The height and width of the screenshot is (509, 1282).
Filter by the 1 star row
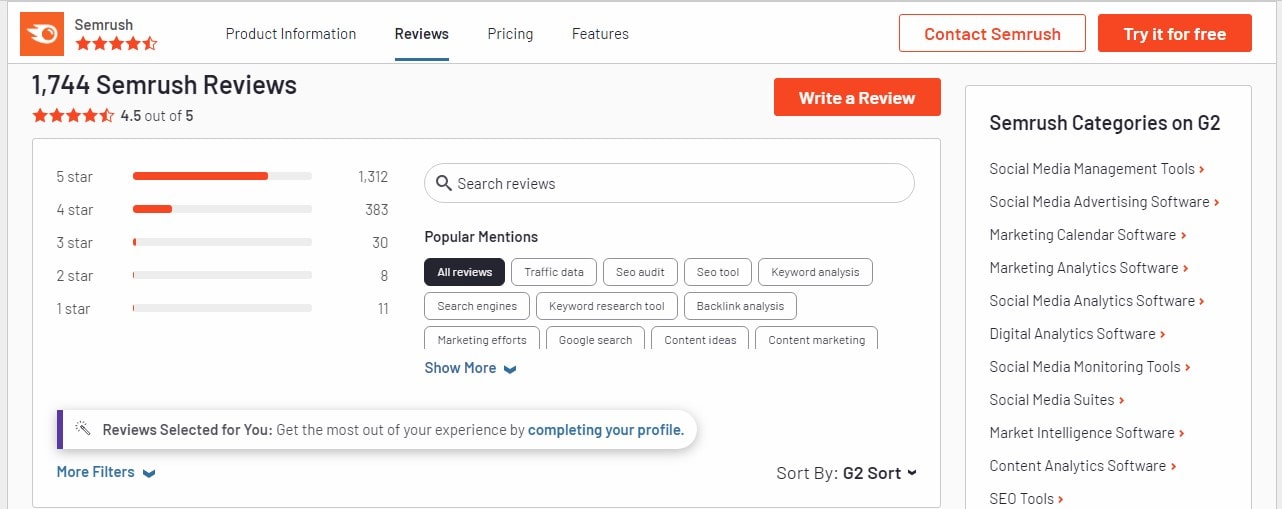(222, 308)
